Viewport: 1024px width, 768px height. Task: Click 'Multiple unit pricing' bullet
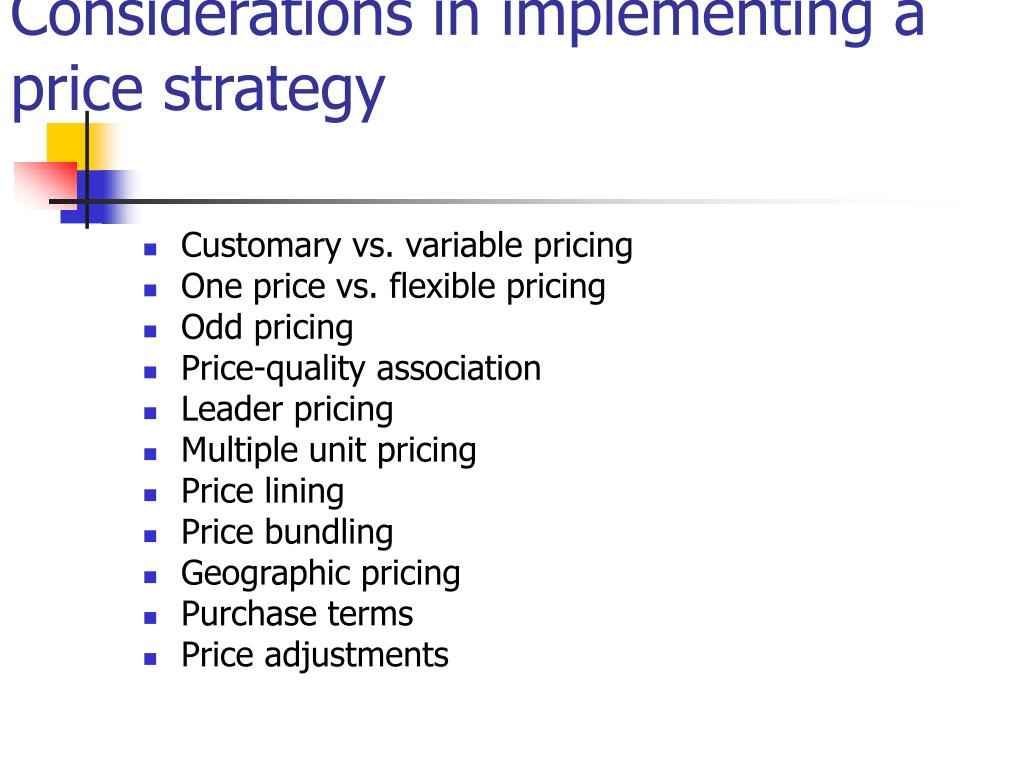coord(328,451)
